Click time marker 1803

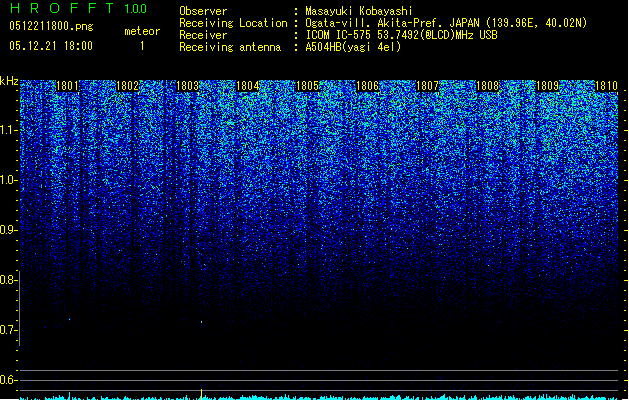[187, 86]
